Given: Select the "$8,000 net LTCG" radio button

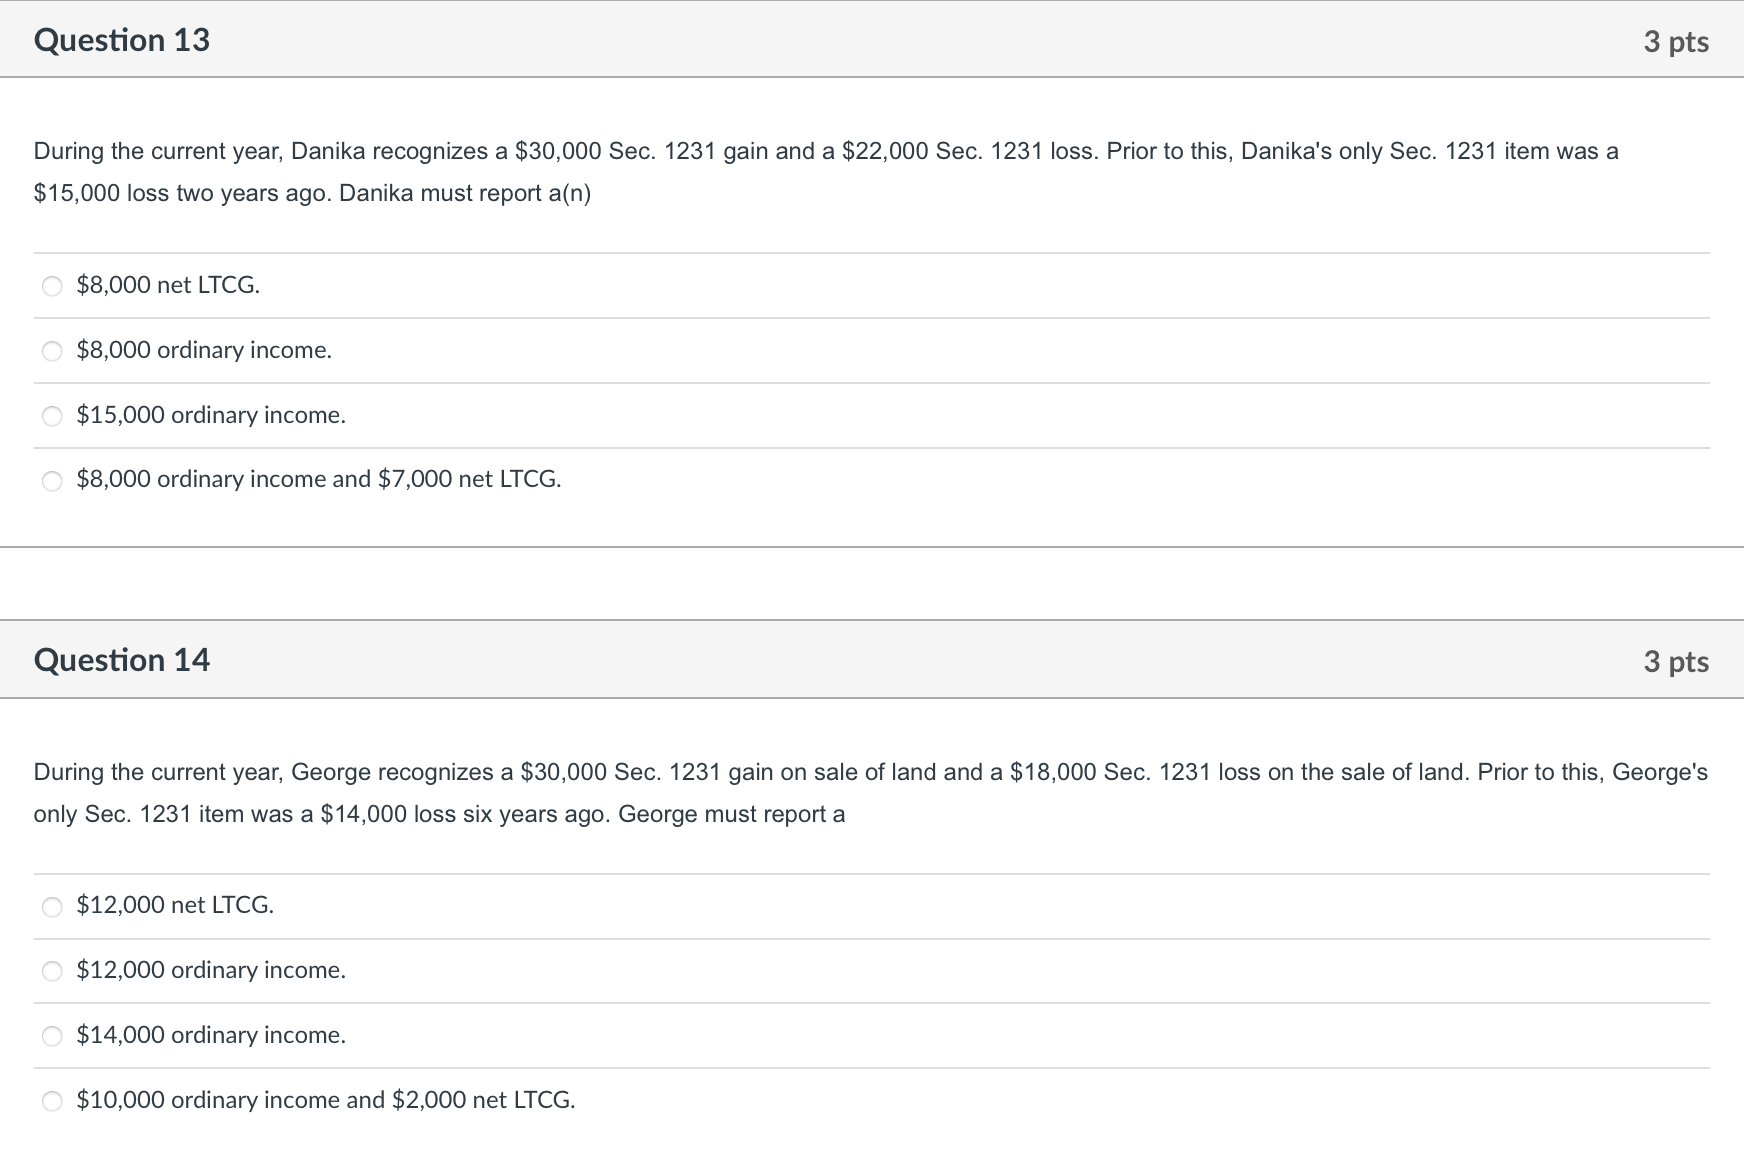Looking at the screenshot, I should [x=52, y=287].
